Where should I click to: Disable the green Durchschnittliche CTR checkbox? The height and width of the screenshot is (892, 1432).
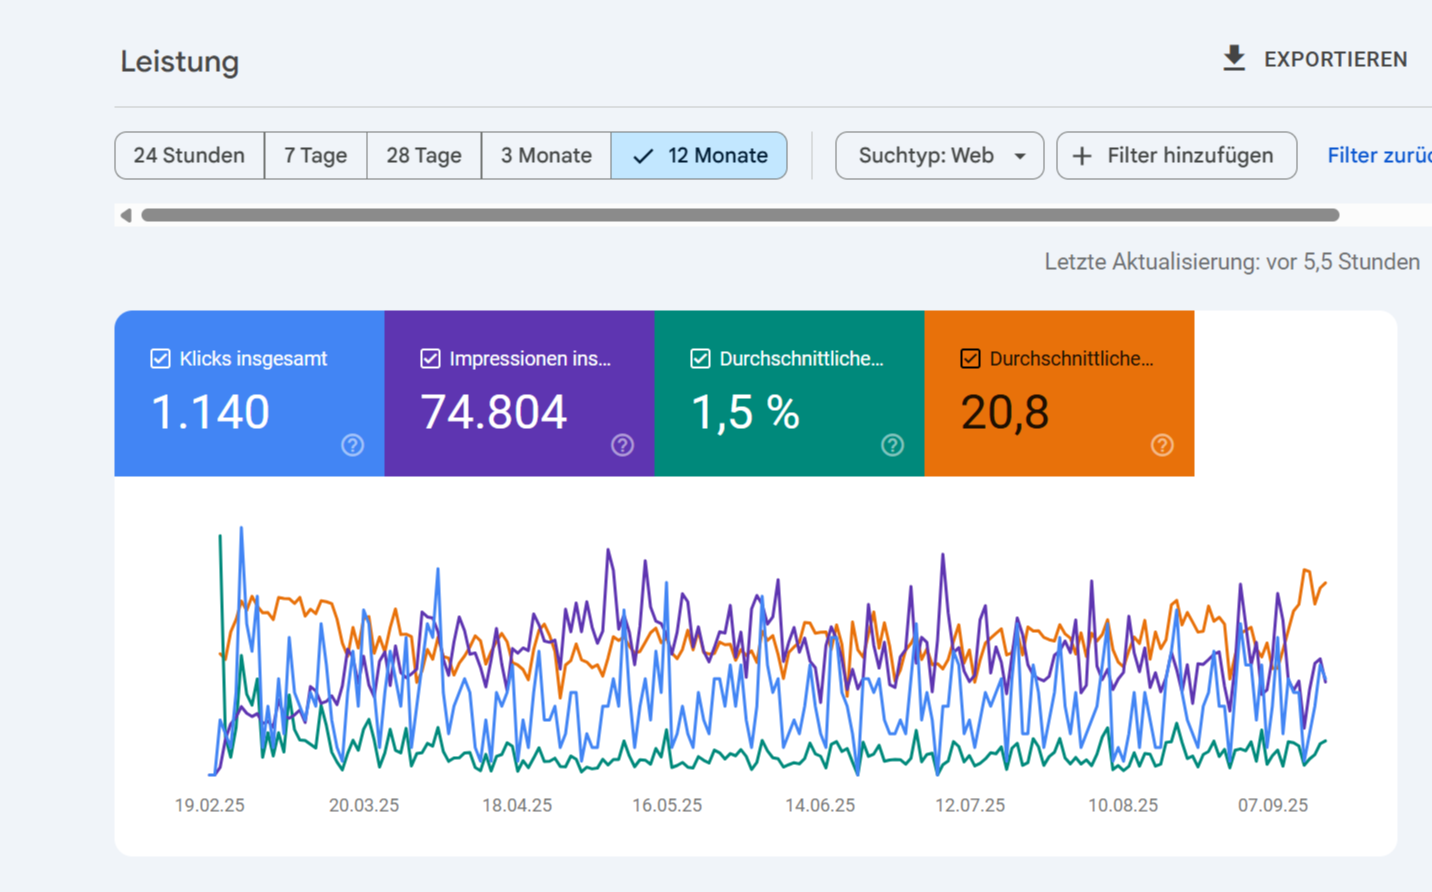click(700, 359)
